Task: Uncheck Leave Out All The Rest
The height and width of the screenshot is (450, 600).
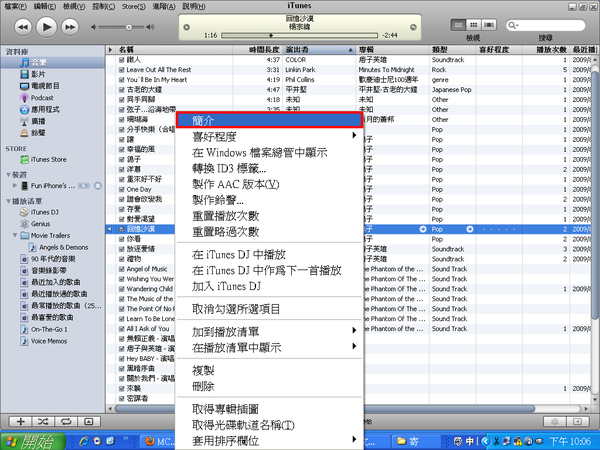Action: click(x=122, y=70)
